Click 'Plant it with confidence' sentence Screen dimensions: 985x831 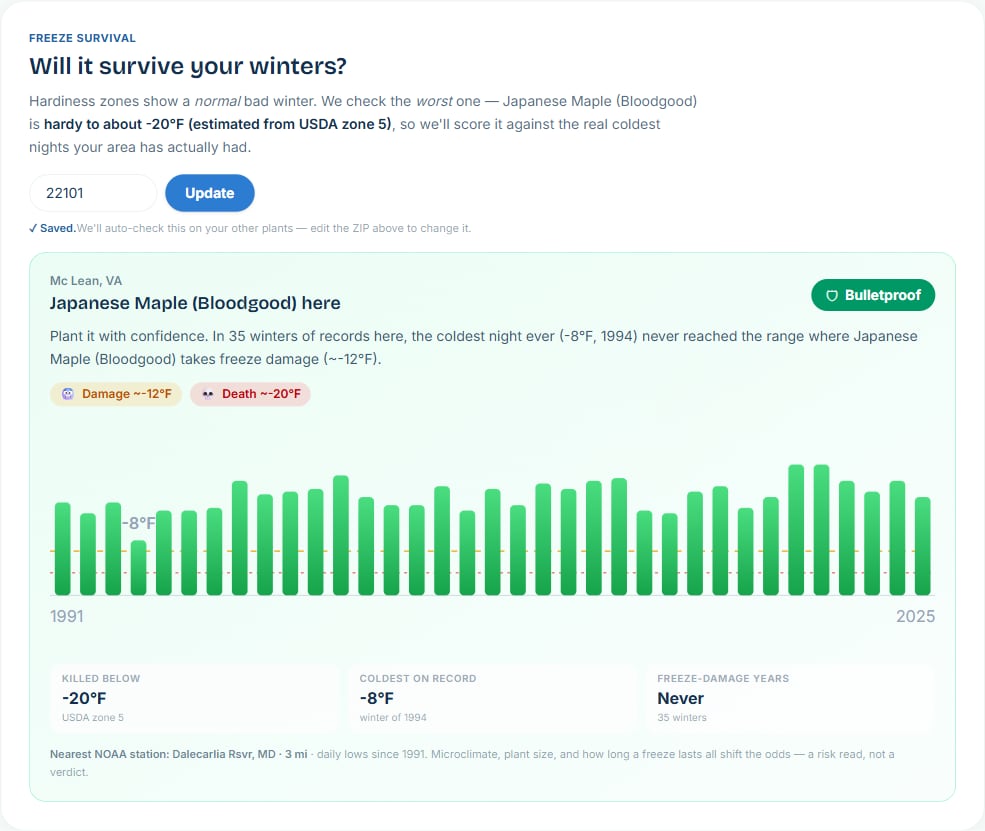(129, 336)
